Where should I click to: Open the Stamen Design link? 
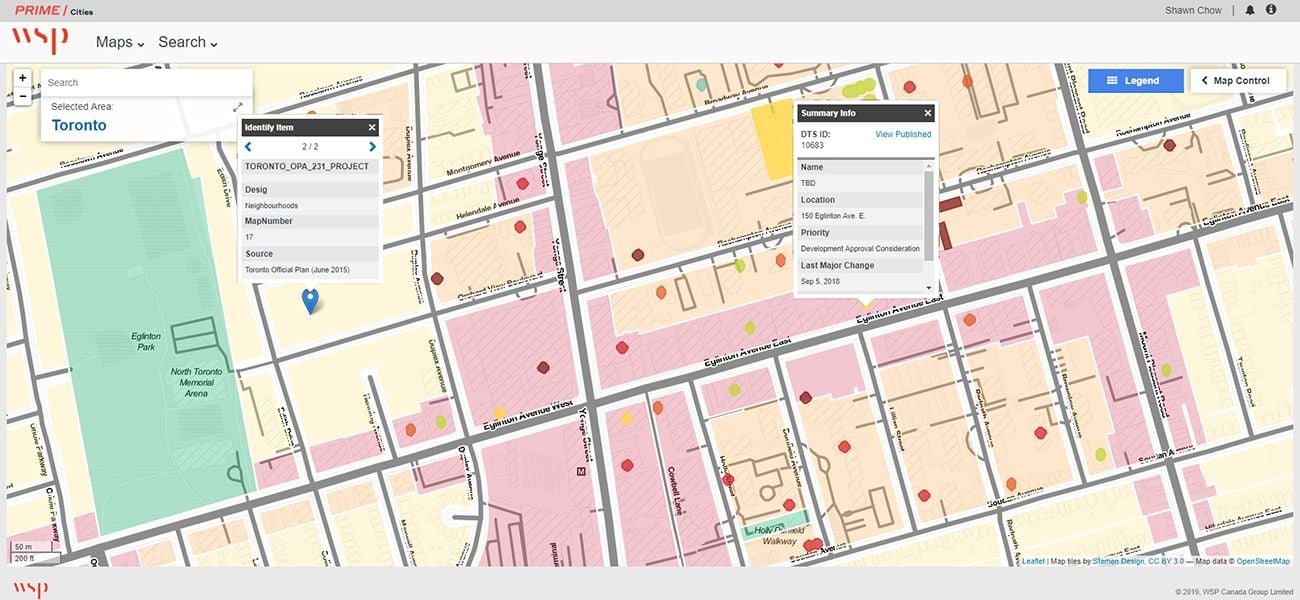click(1119, 561)
